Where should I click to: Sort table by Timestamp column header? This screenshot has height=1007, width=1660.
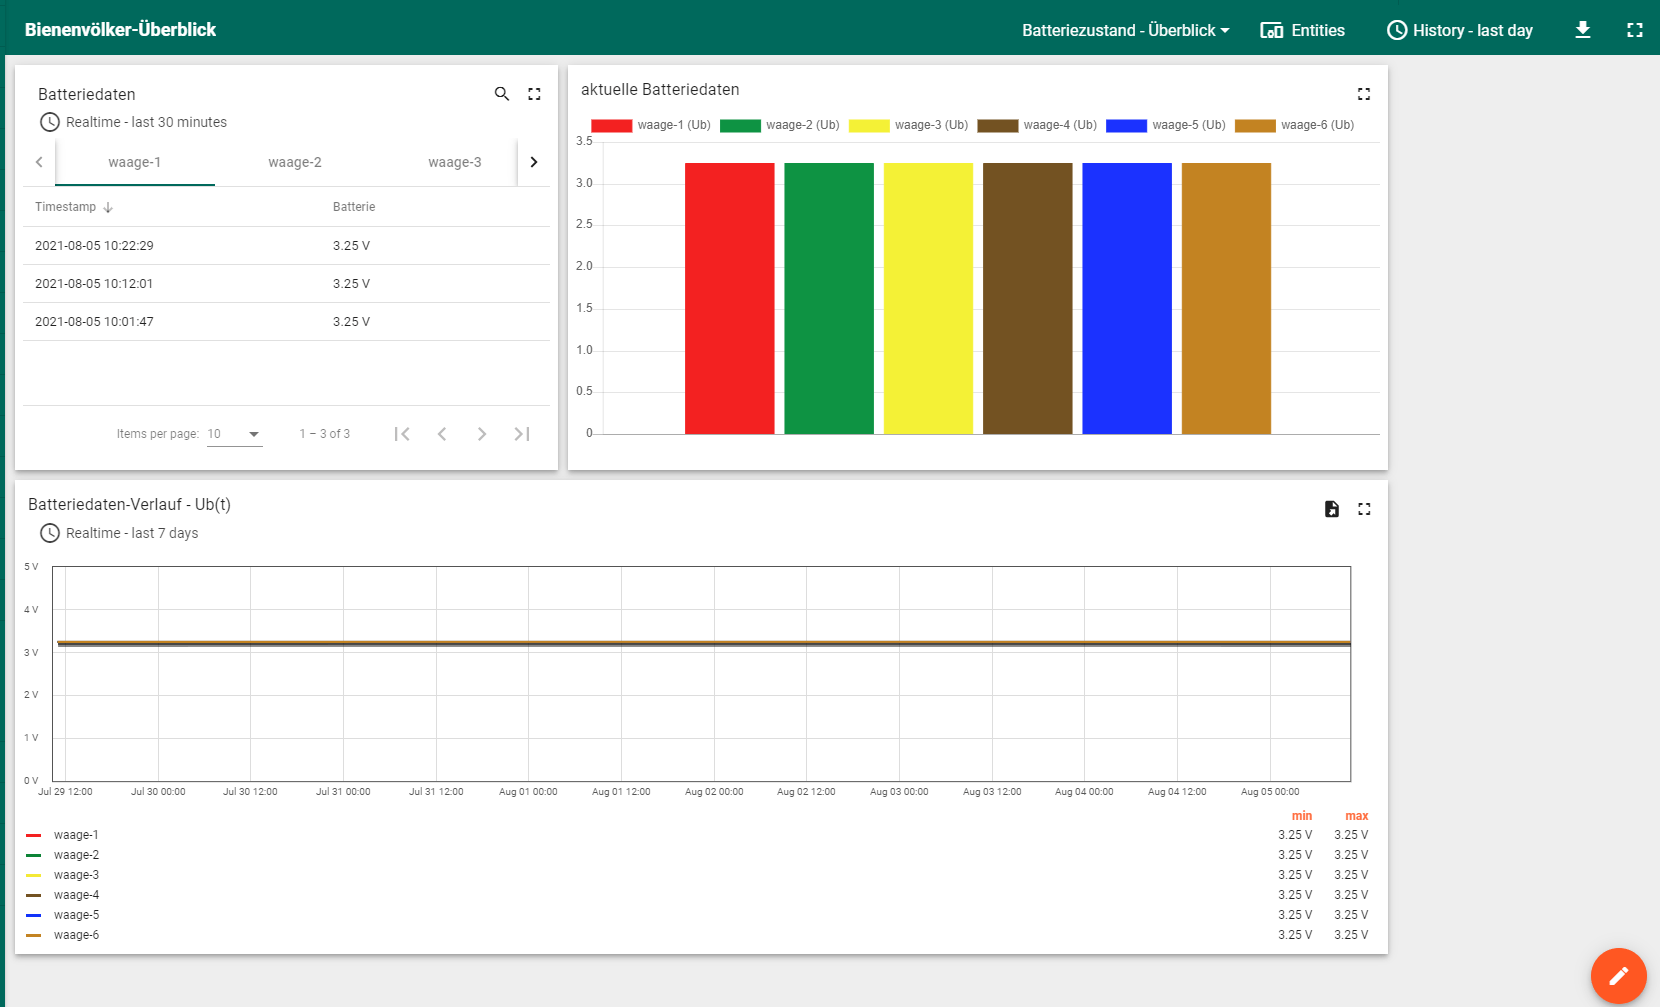[x=66, y=207]
